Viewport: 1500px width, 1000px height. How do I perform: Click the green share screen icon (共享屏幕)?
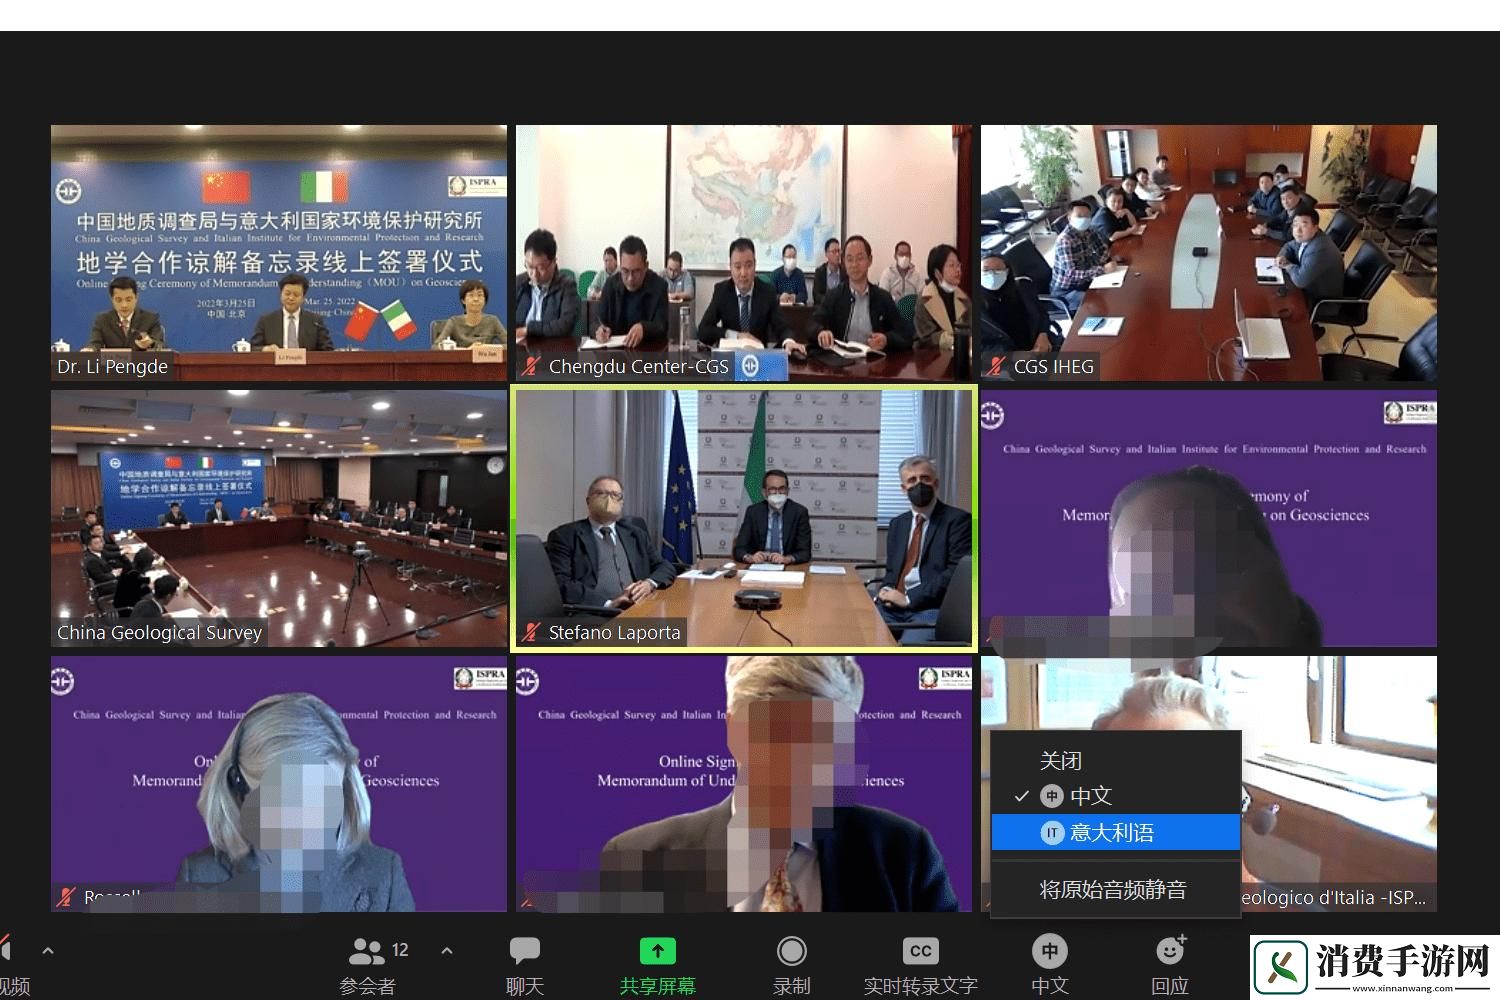click(x=657, y=951)
